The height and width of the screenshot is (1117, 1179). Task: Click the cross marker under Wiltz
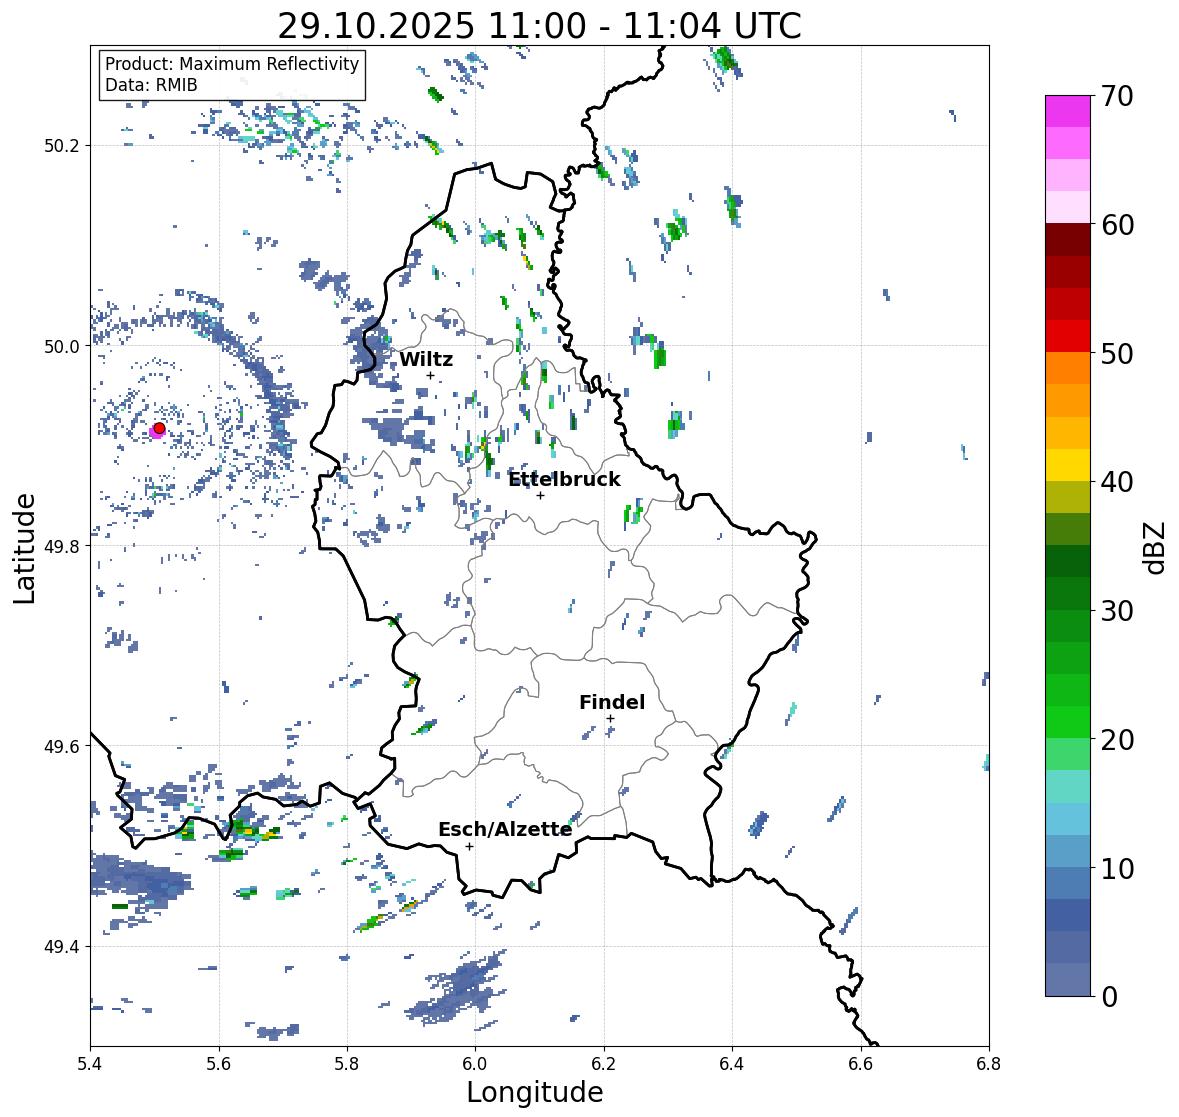(430, 375)
